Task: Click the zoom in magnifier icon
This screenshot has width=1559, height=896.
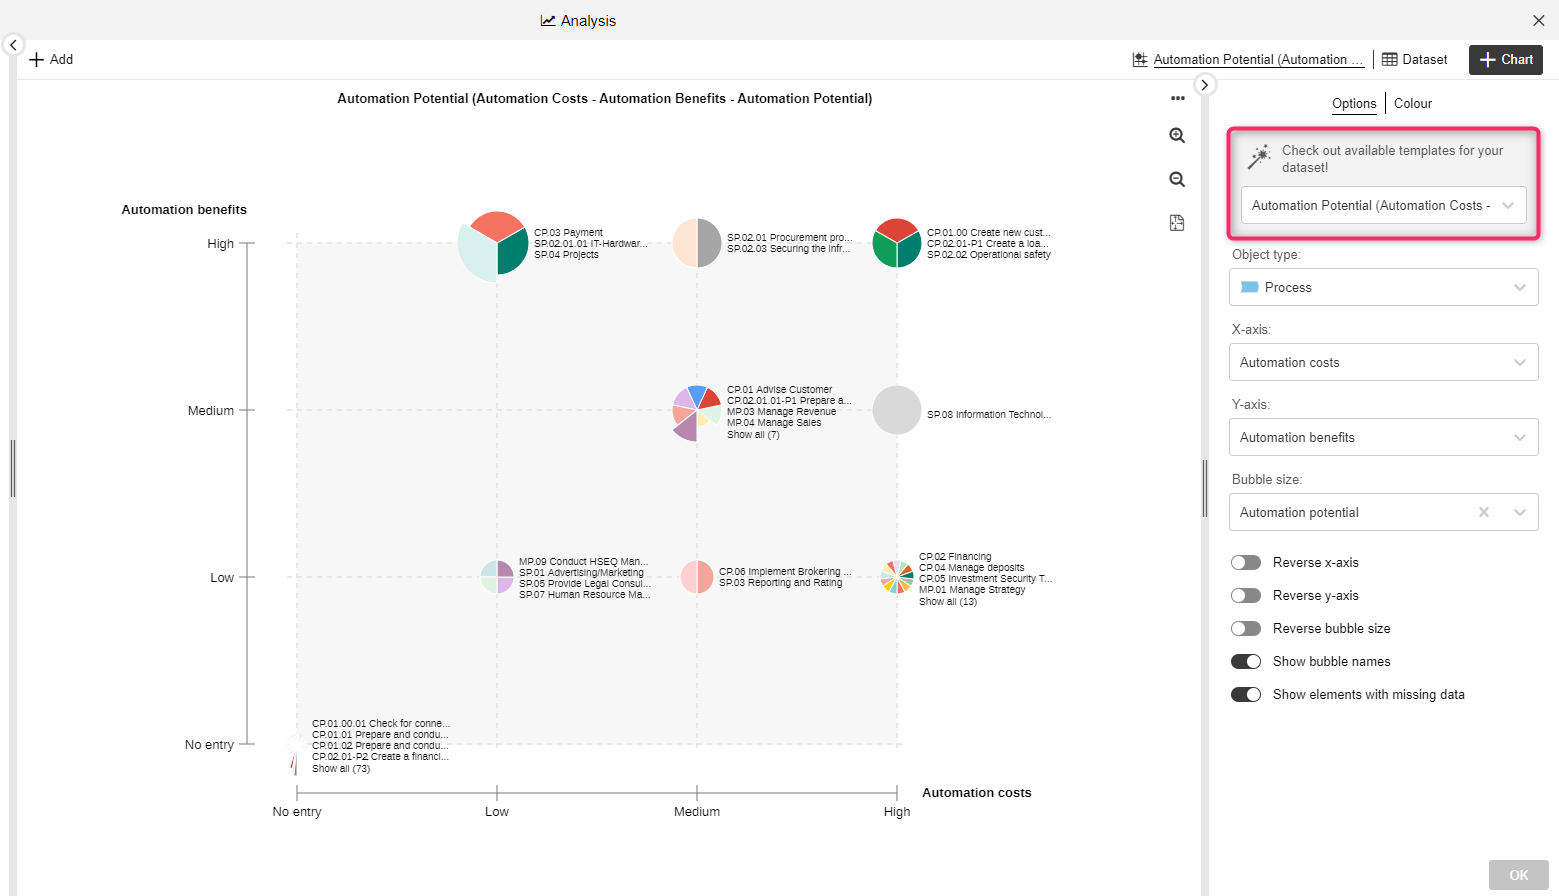Action: (1177, 136)
